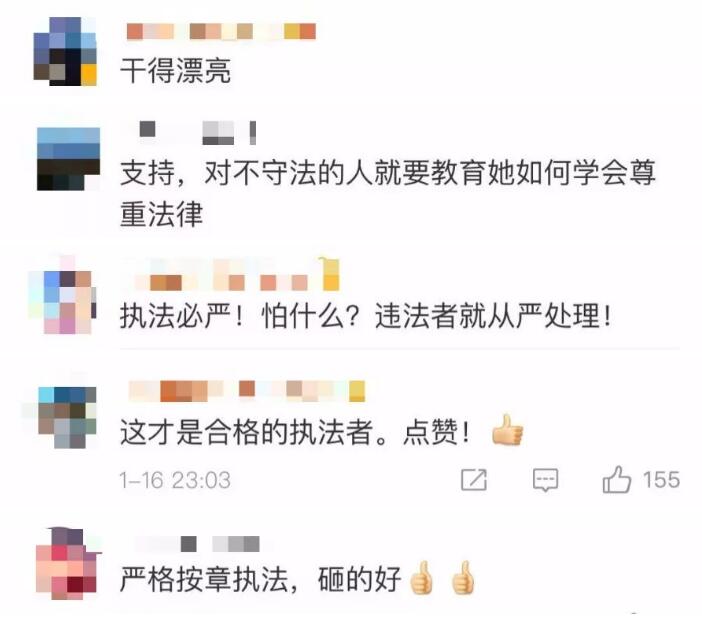Tap the 155 like count
Image resolution: width=702 pixels, height=619 pixels.
pyautogui.click(x=661, y=480)
